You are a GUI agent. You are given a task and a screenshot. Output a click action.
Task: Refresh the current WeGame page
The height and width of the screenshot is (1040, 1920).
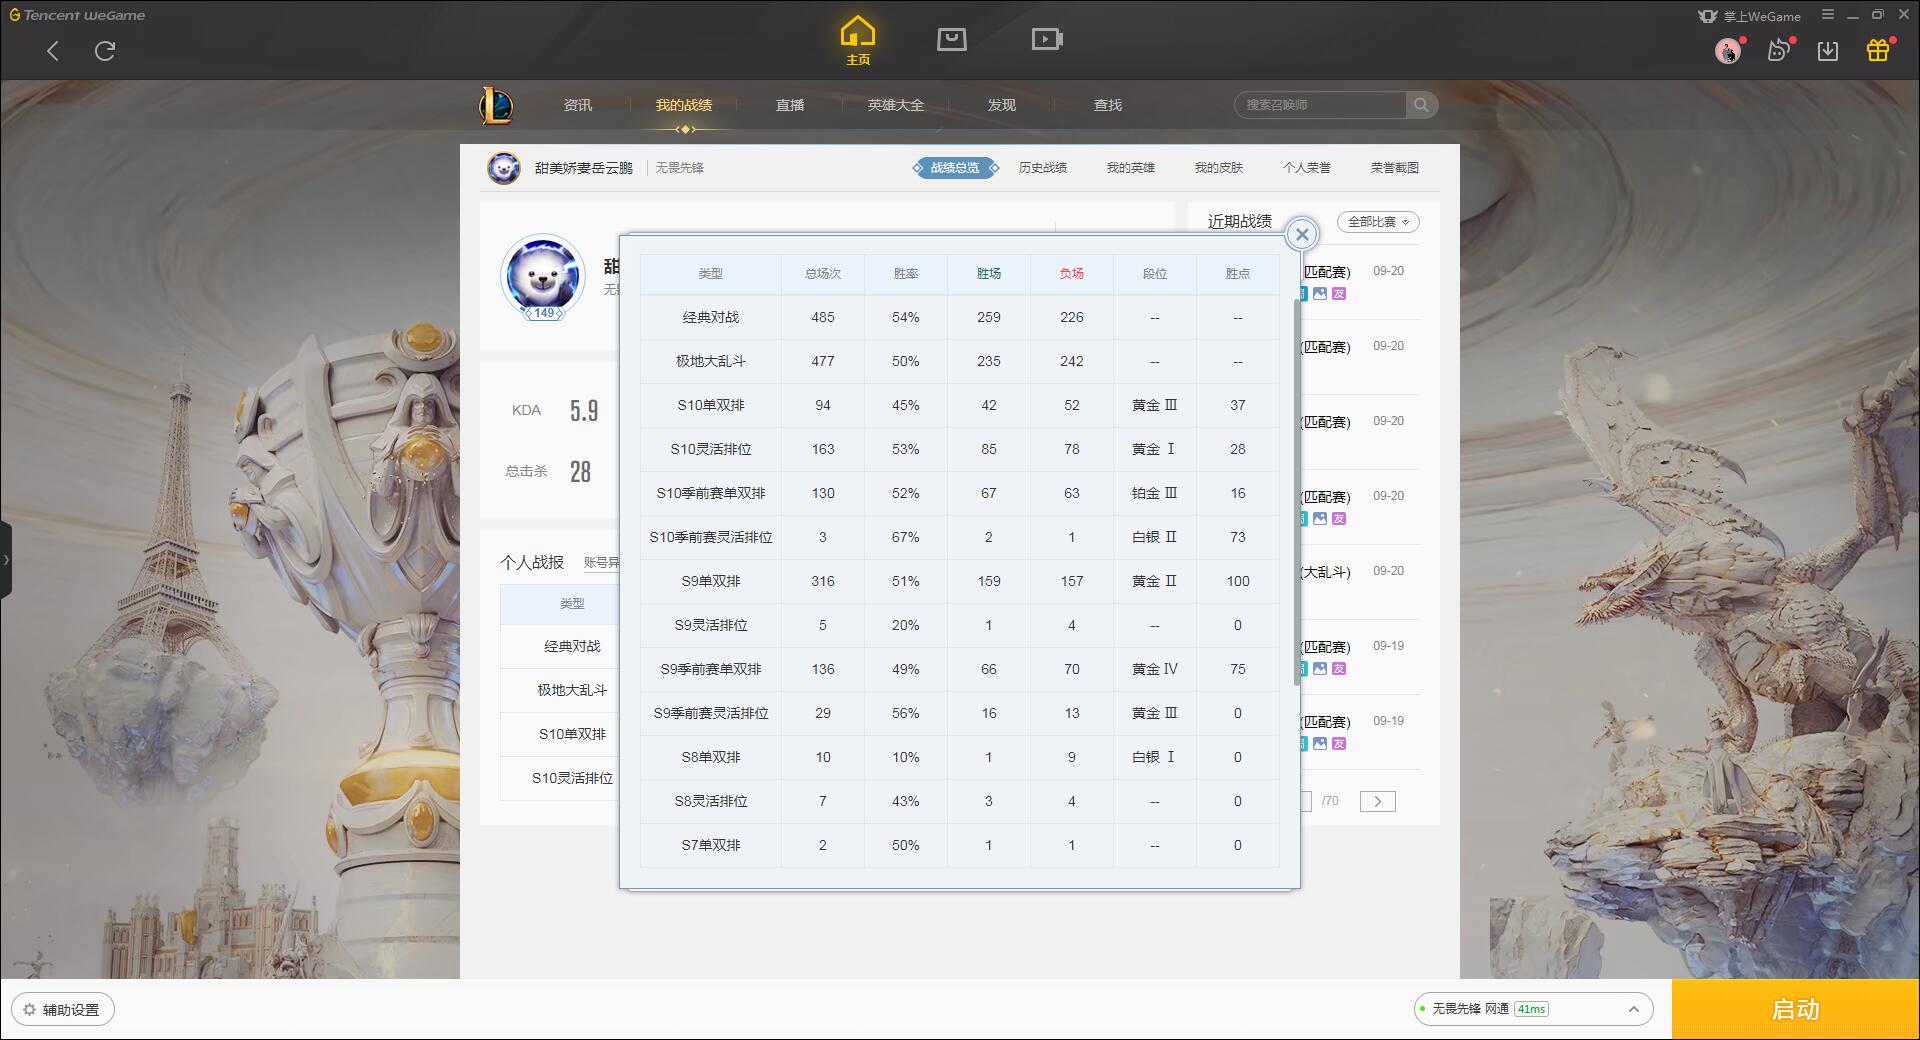(105, 51)
